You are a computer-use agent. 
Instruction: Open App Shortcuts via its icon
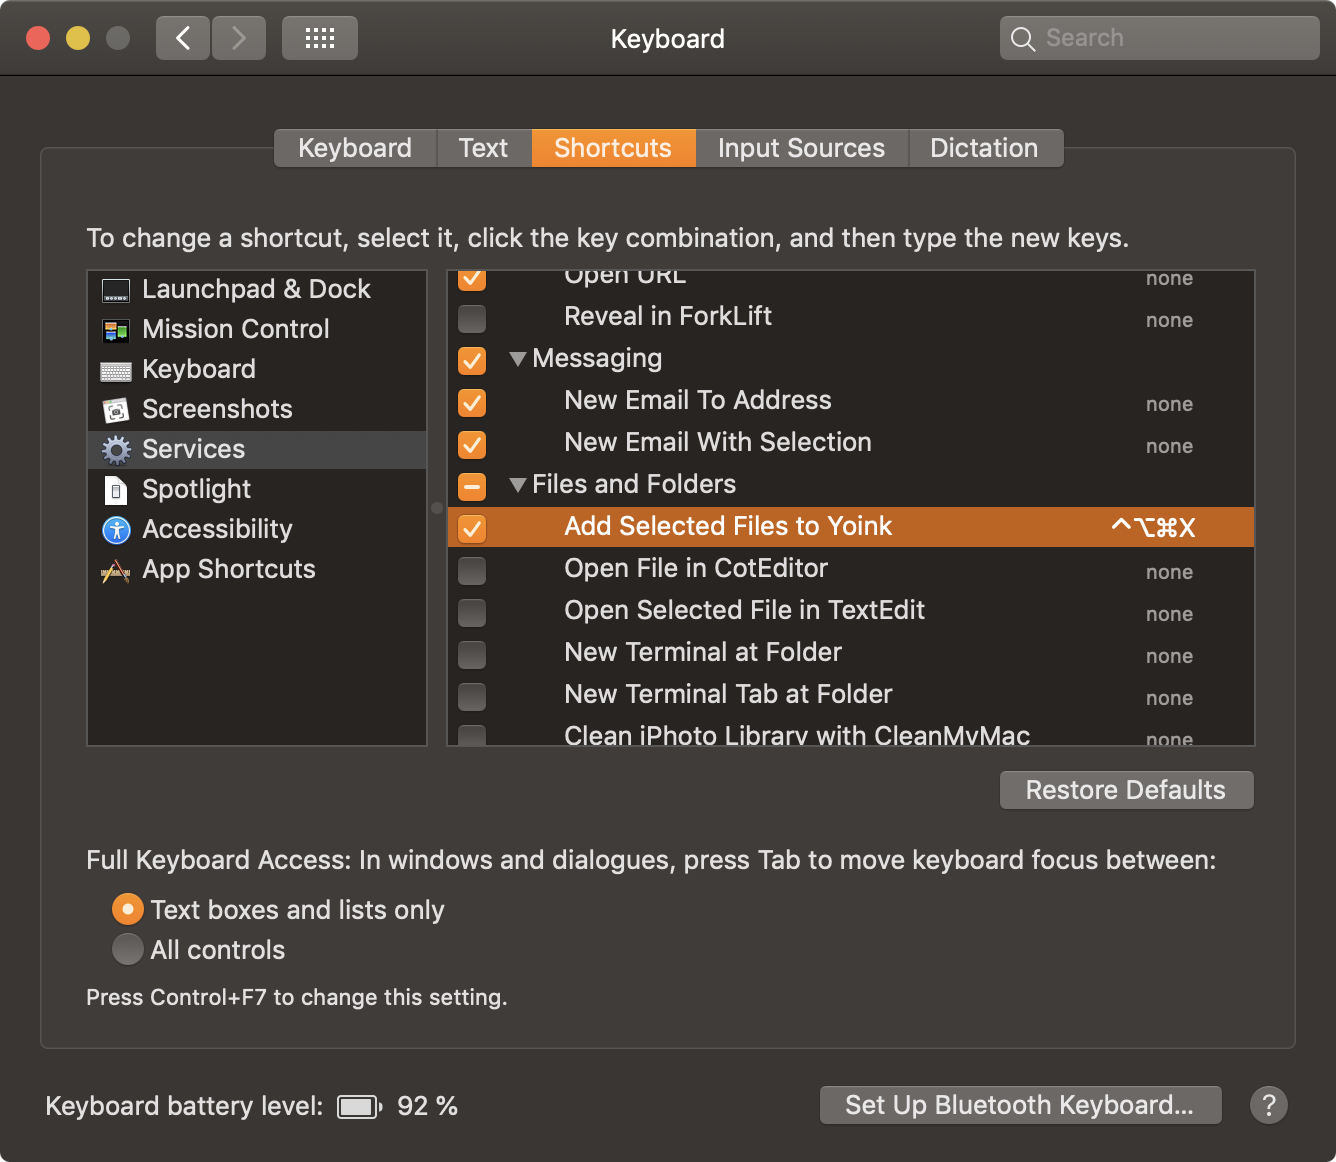pos(116,570)
